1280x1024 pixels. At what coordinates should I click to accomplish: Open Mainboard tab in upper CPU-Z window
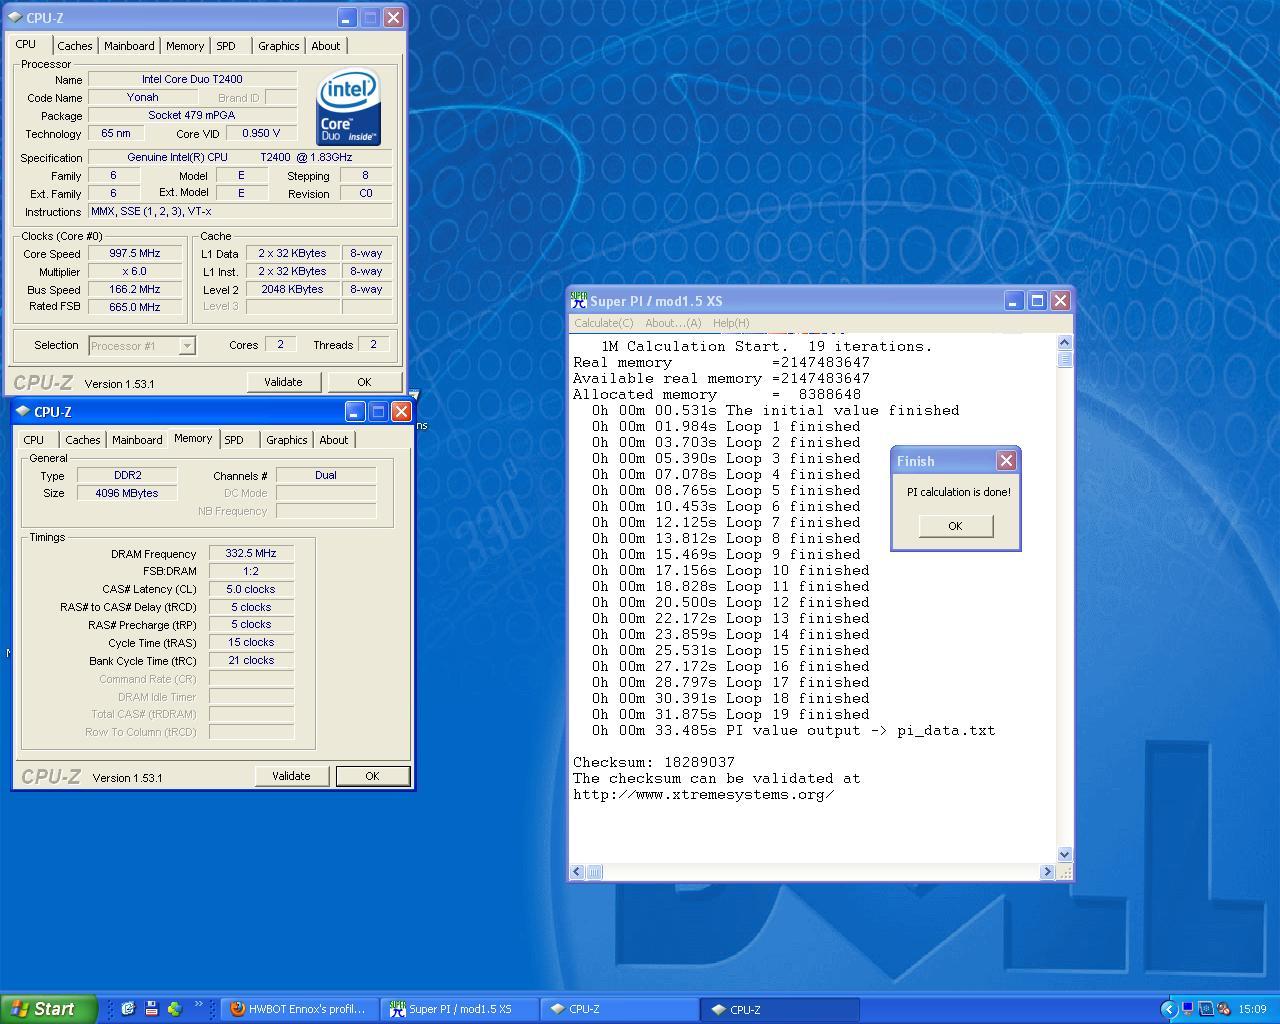coord(130,46)
